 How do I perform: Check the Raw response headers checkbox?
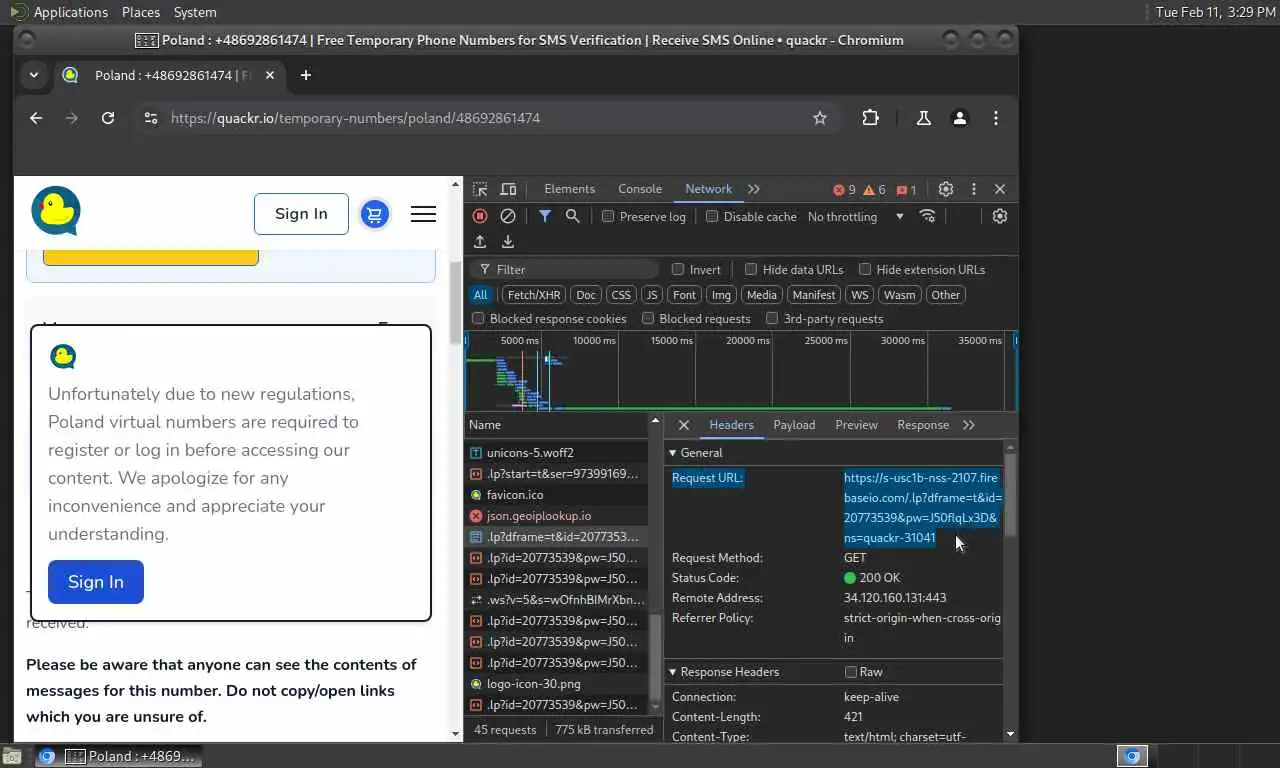851,672
